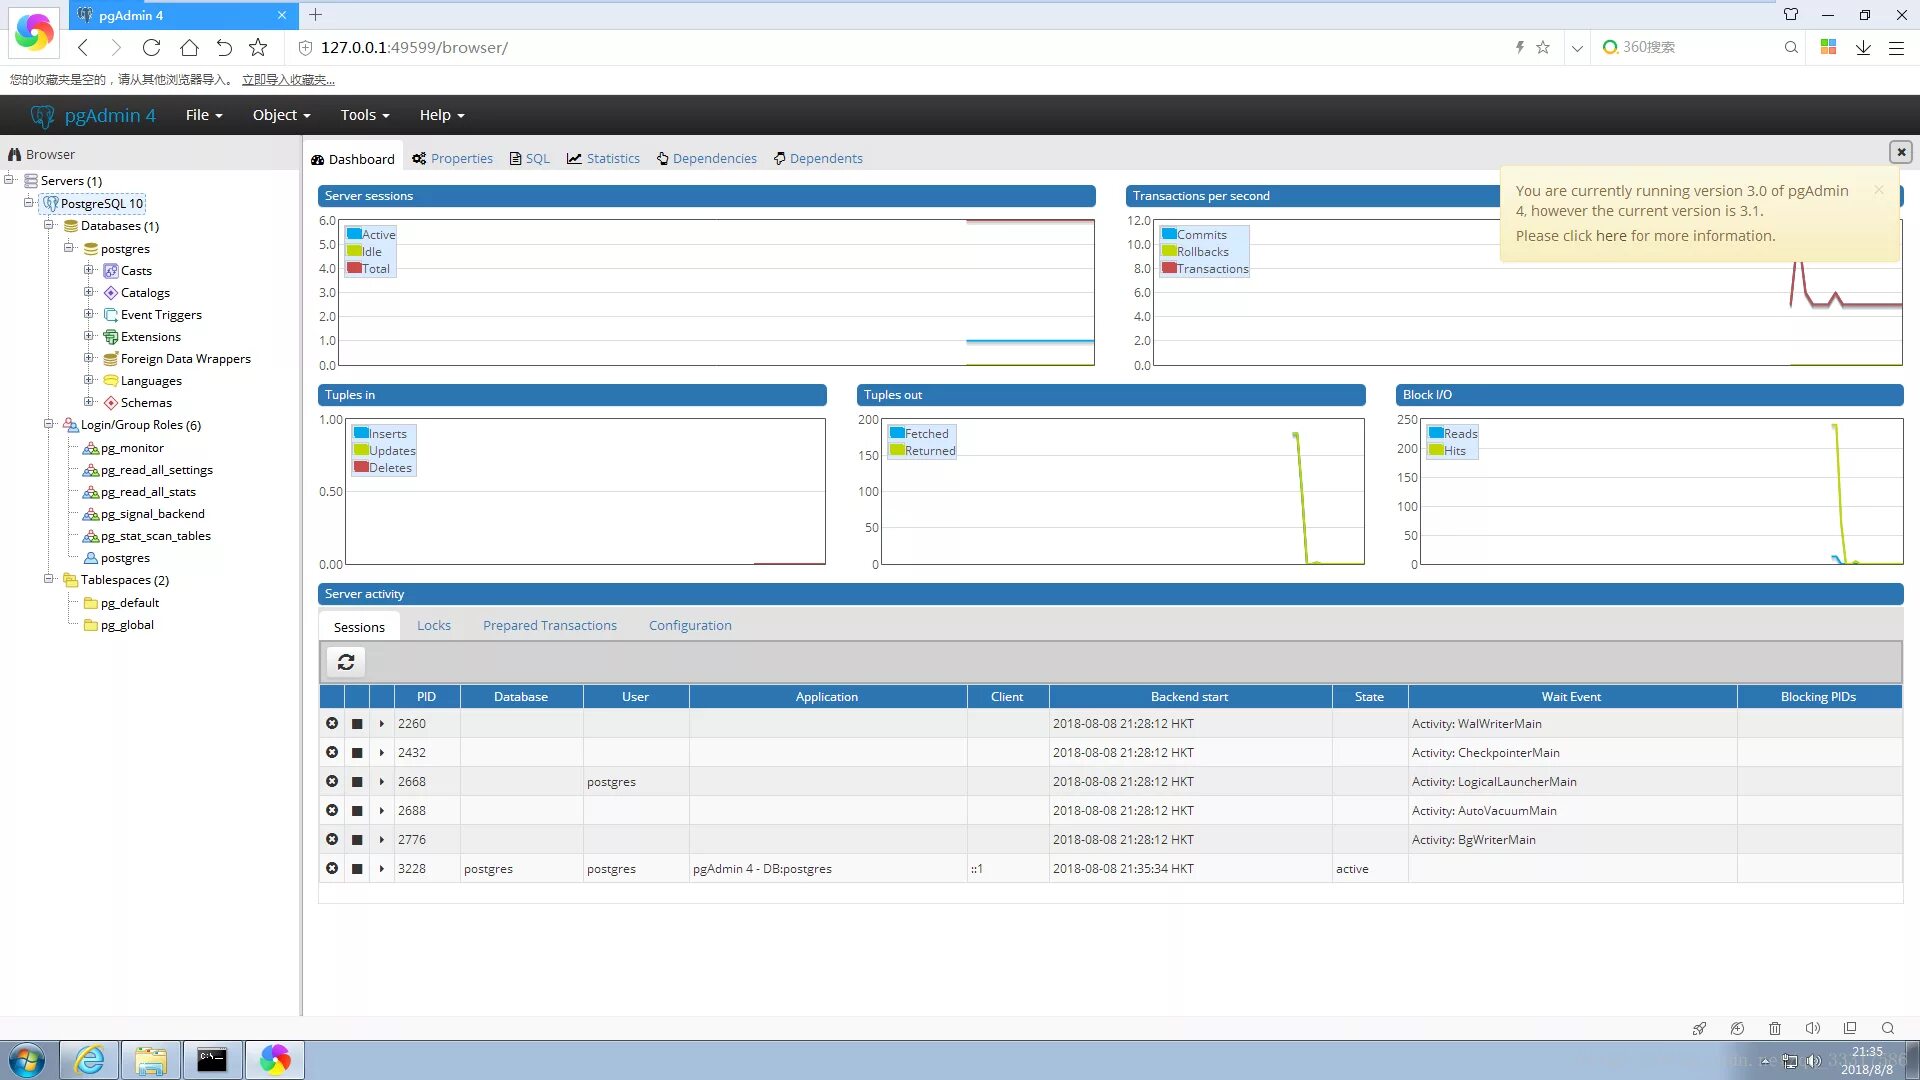This screenshot has width=1920, height=1080.
Task: Click the red Total legend swatch
Action: [x=354, y=268]
